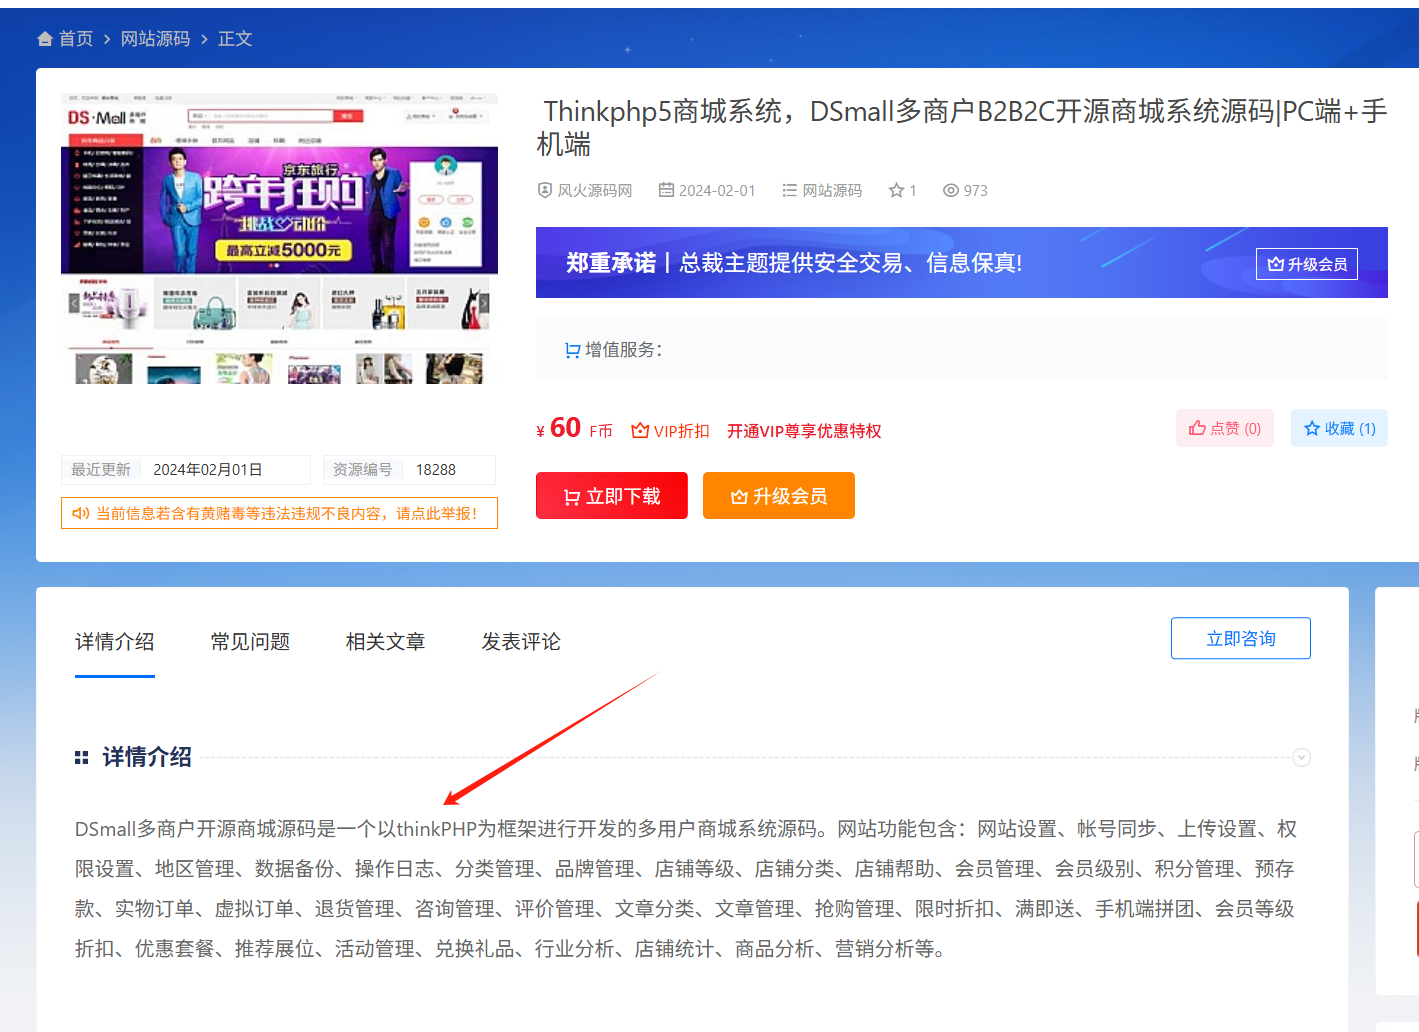Click orange 升级会员 button
Viewport: 1419px width, 1032px height.
coord(779,496)
